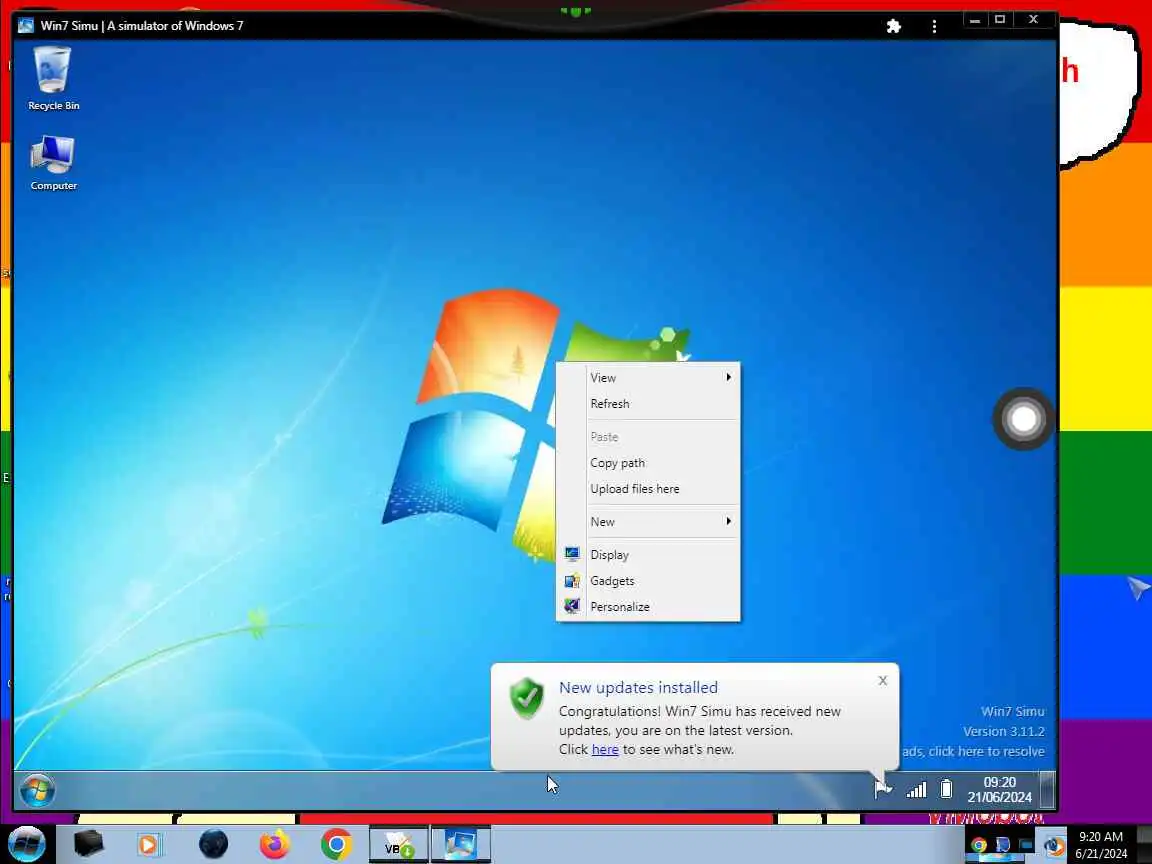Open VirtualBox taskbar item
Screen dimensions: 1152x864
click(x=398, y=845)
